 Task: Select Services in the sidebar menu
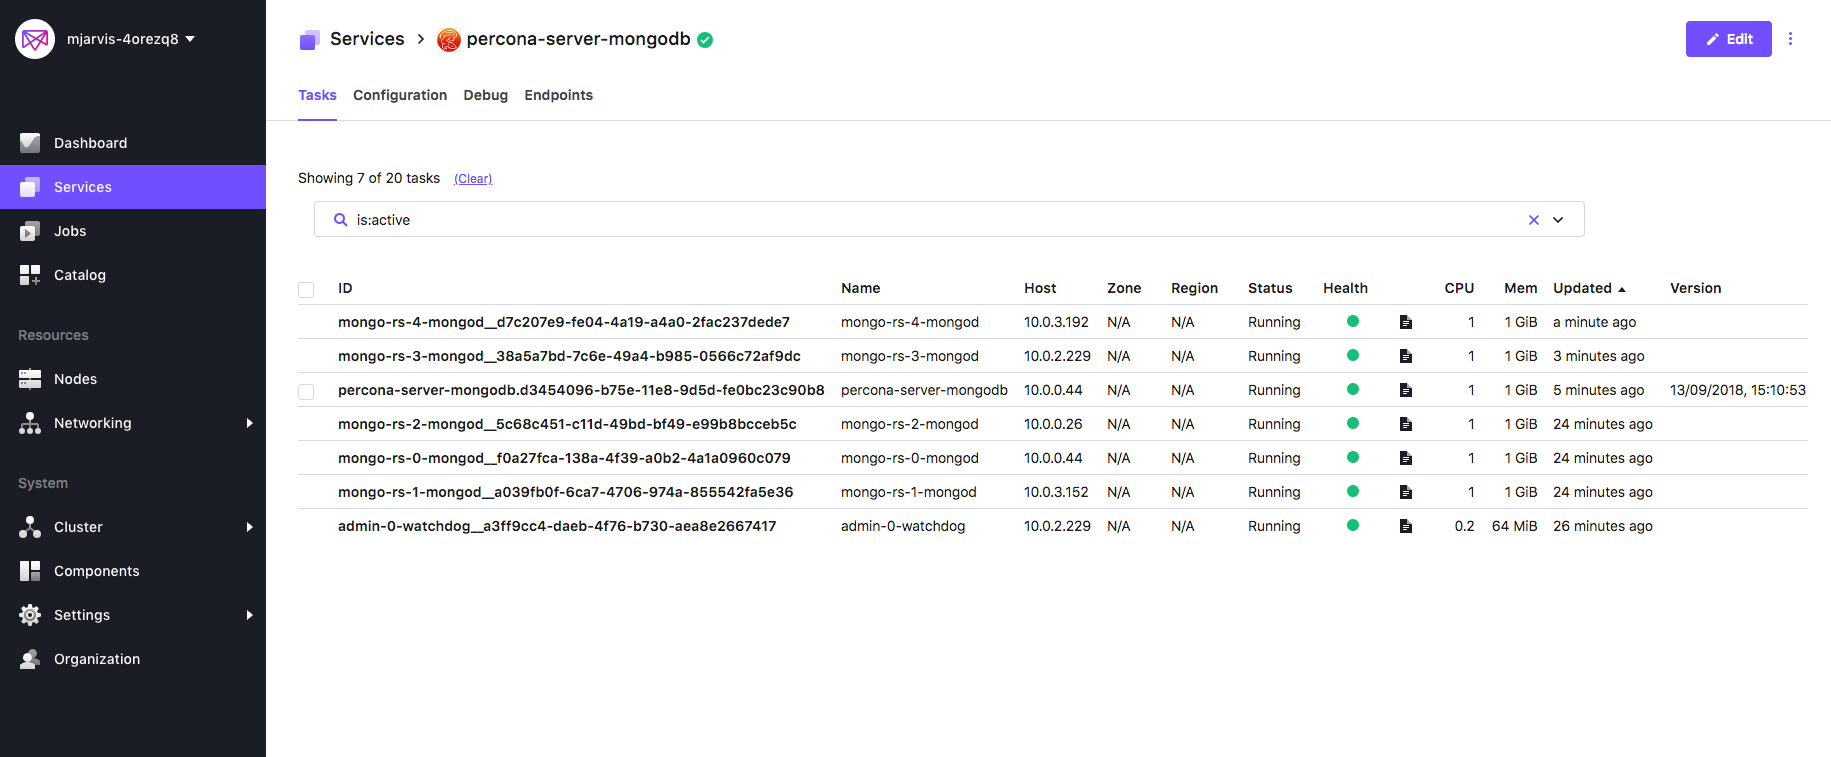133,187
